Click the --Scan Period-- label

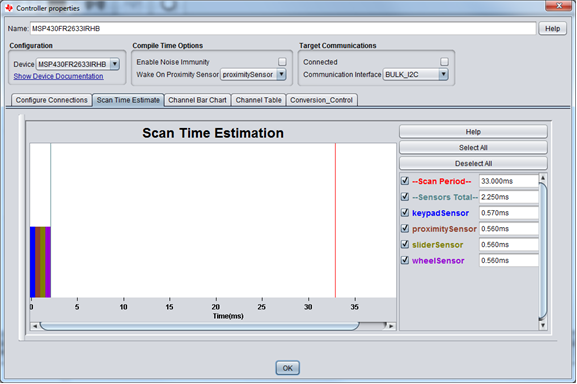[442, 181]
